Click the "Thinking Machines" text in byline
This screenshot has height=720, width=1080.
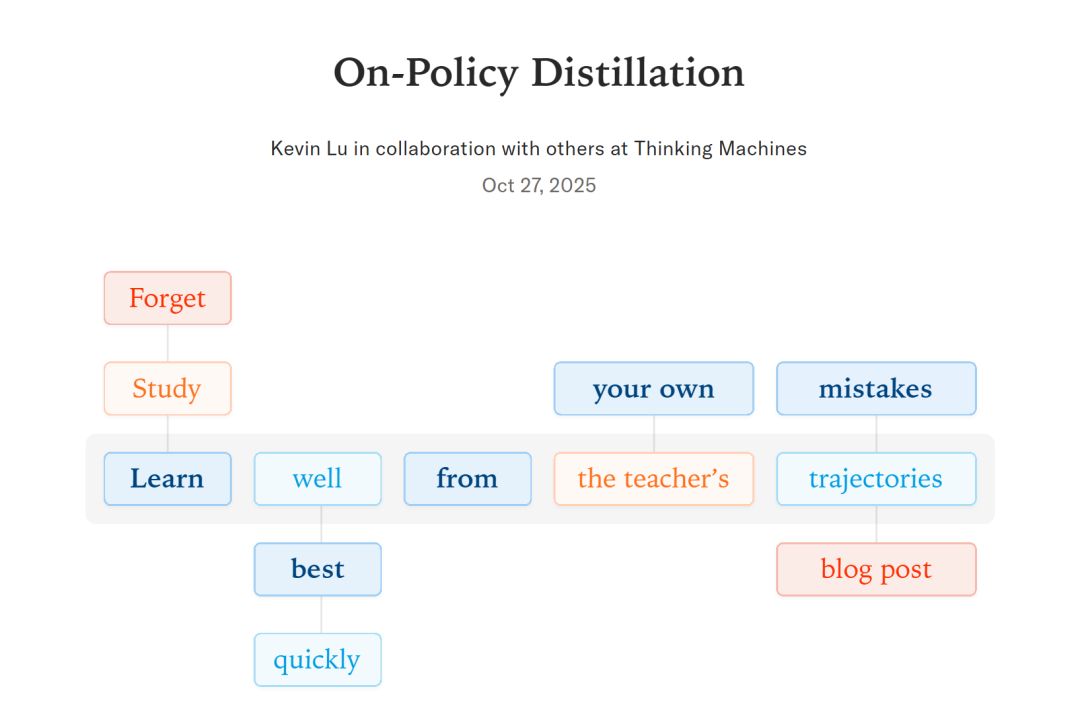[720, 149]
